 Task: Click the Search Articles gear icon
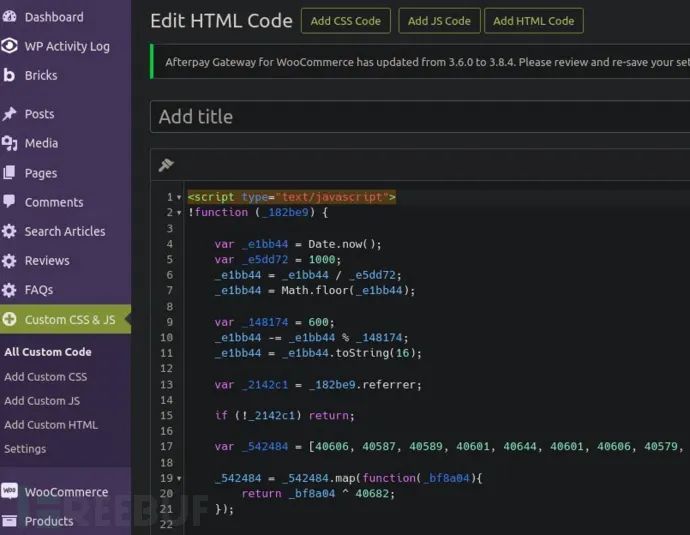pyautogui.click(x=9, y=231)
